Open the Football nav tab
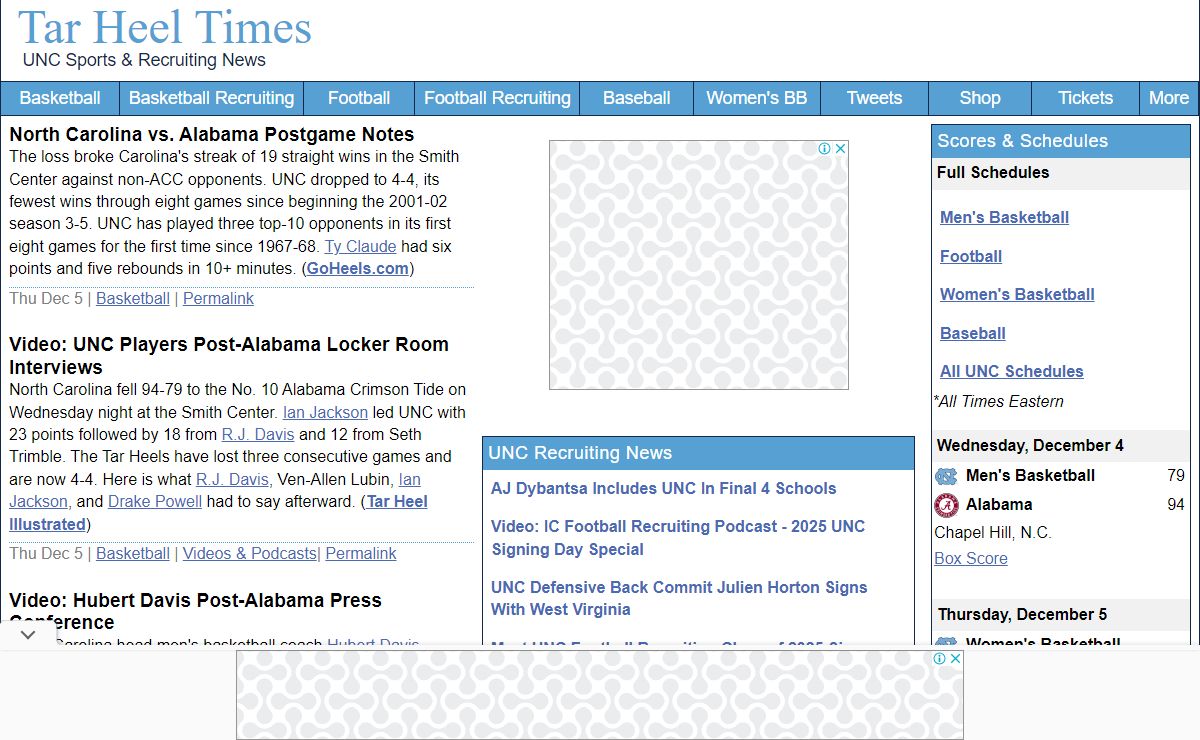Screen dimensions: 1200x740 pos(359,98)
